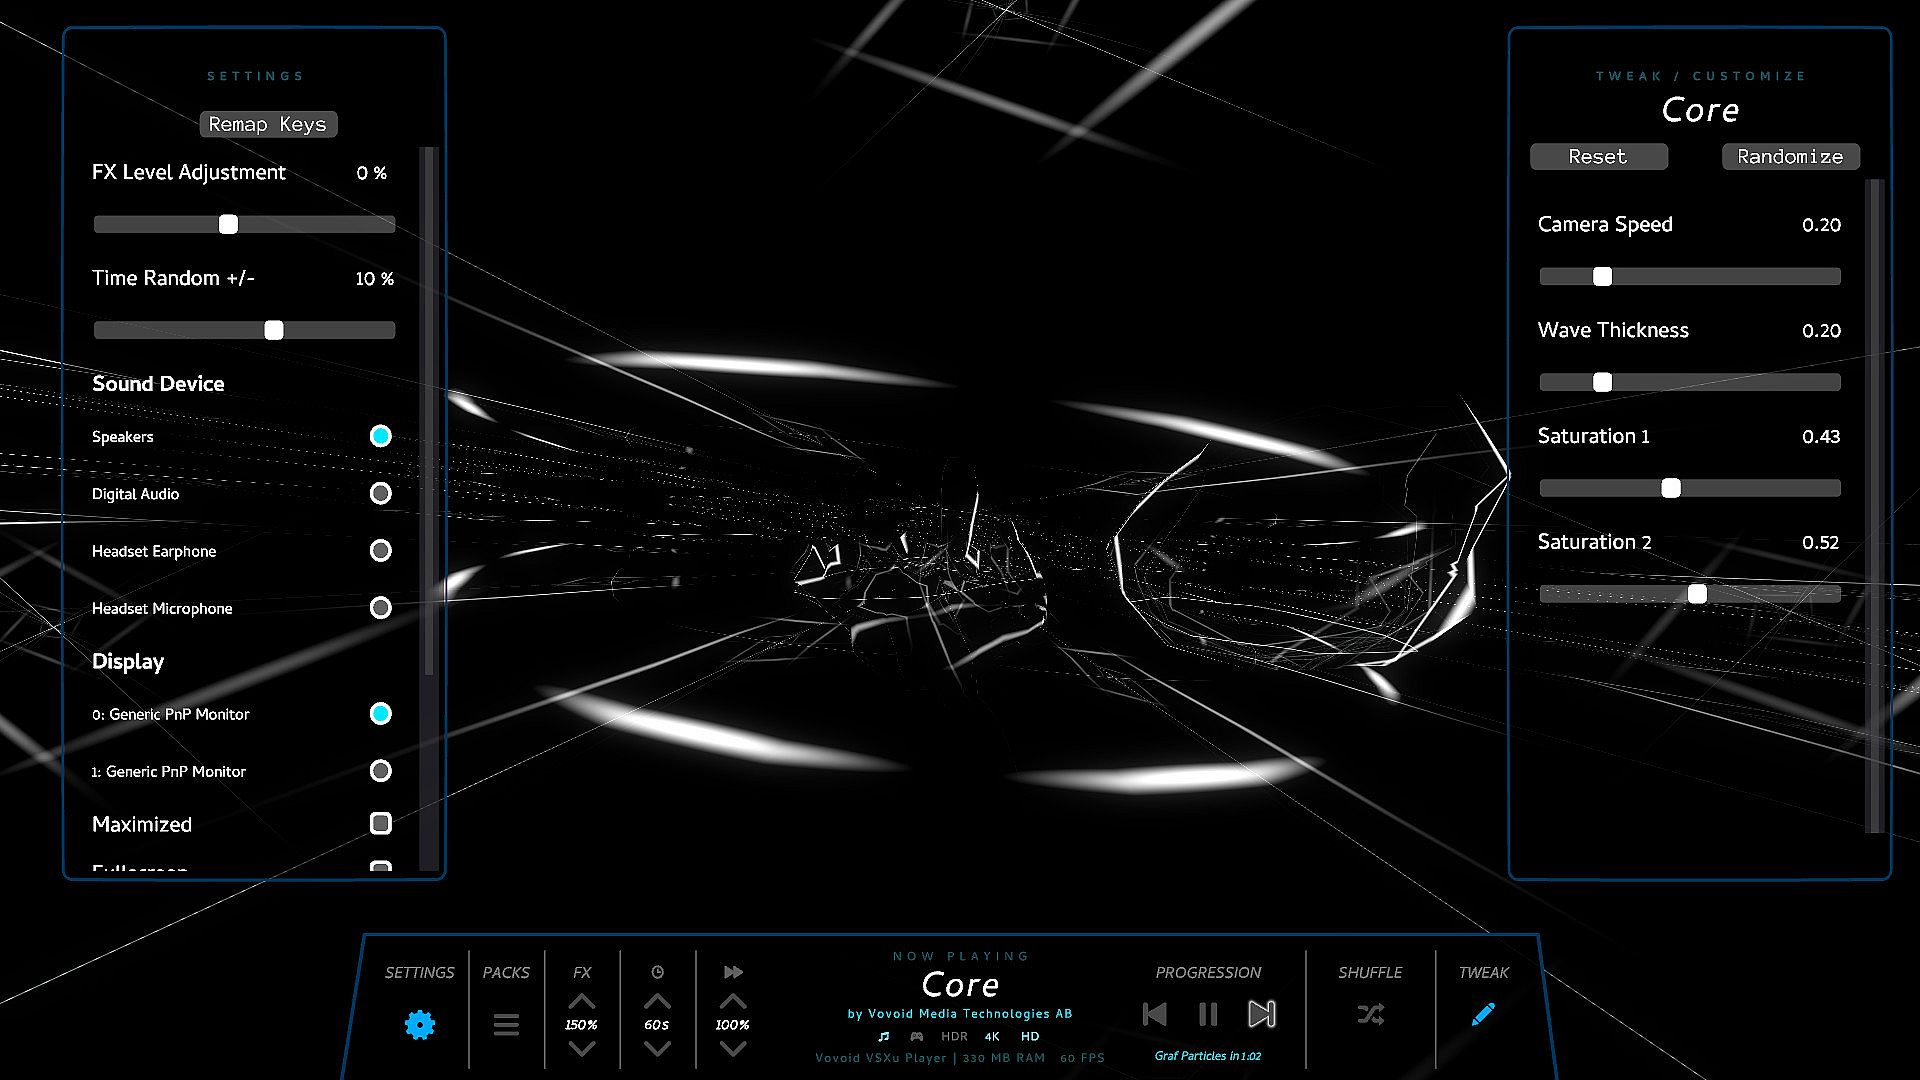The height and width of the screenshot is (1080, 1920).
Task: Skip to the previous visual
Action: (1154, 1014)
